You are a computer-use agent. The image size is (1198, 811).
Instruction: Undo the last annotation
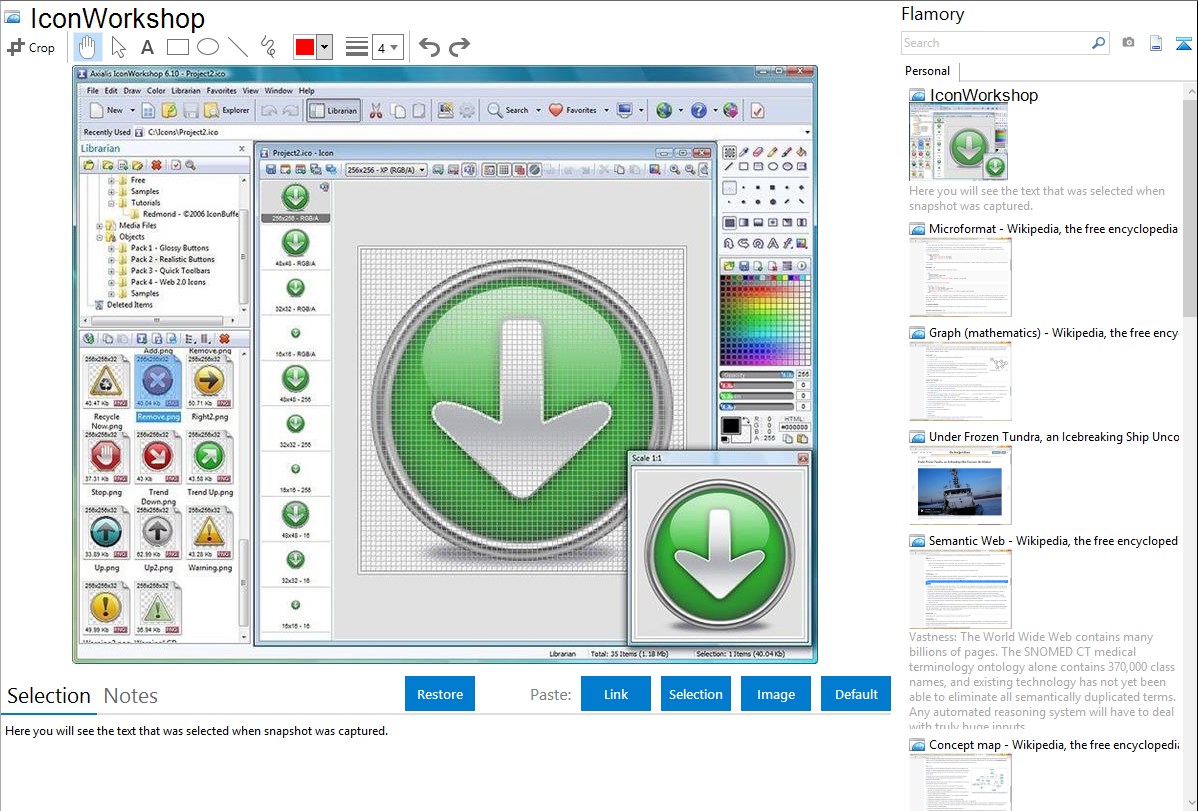(429, 47)
